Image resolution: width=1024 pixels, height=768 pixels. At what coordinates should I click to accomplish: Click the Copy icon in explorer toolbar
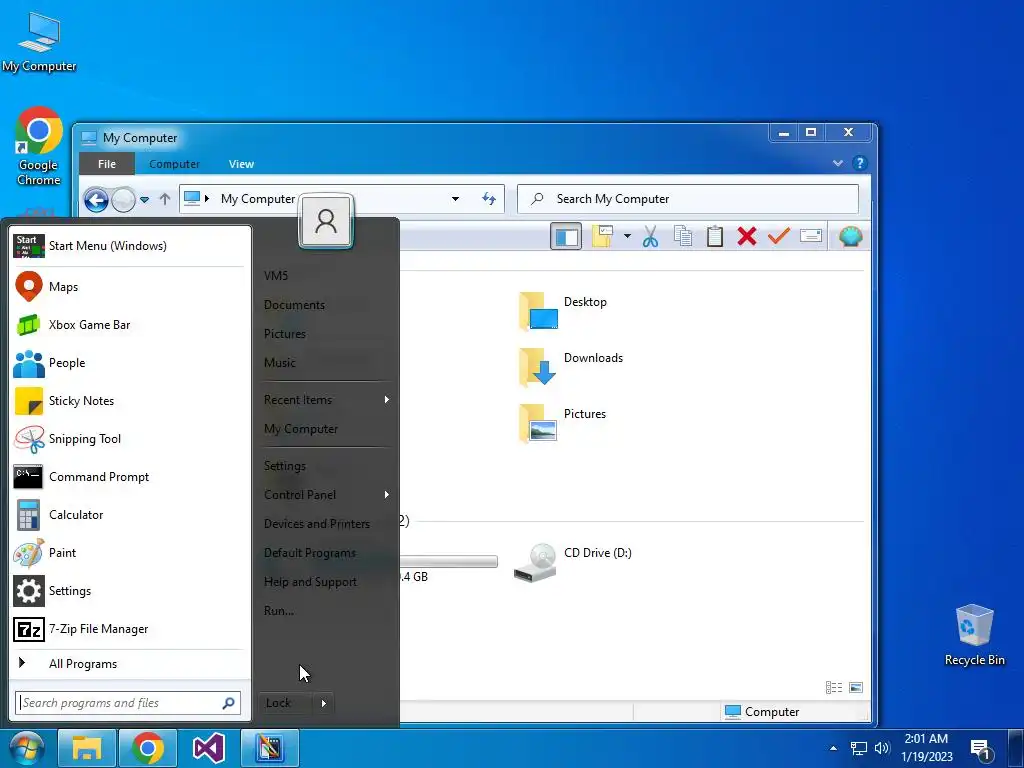click(682, 236)
